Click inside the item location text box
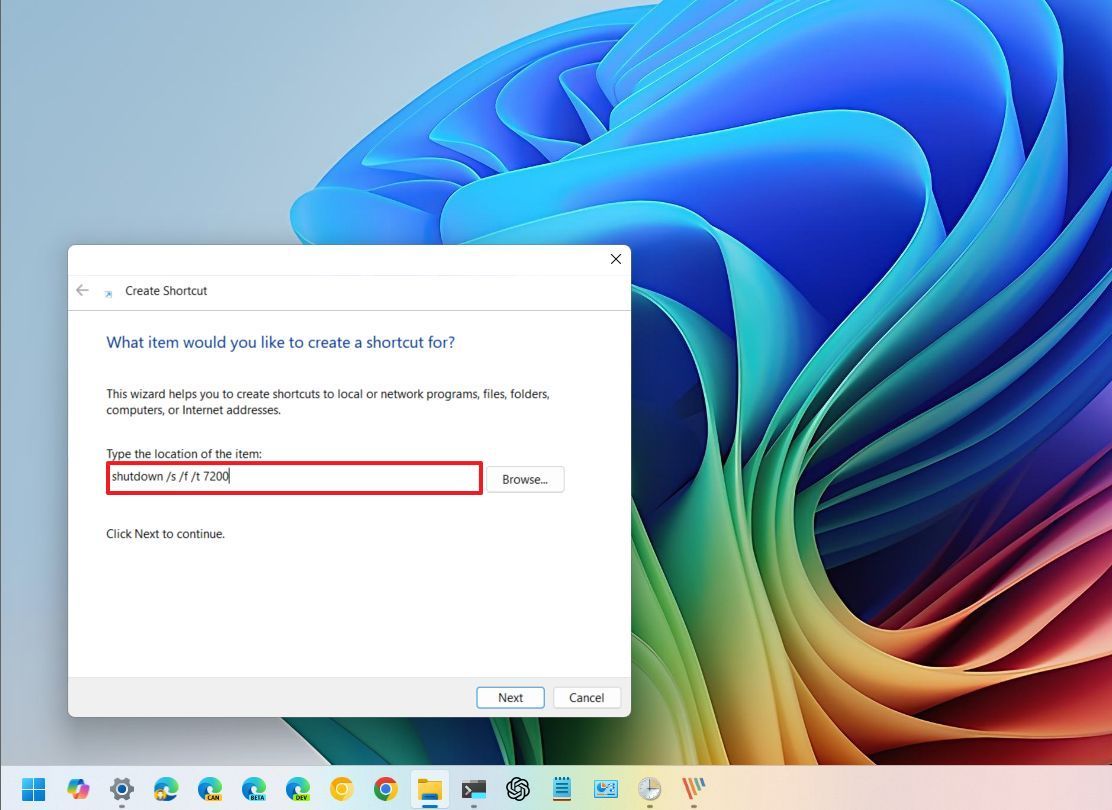The image size is (1112, 810). (x=294, y=477)
